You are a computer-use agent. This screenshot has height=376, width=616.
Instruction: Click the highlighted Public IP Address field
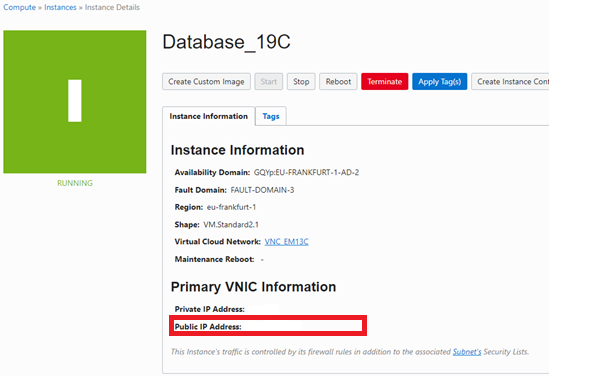tap(268, 325)
